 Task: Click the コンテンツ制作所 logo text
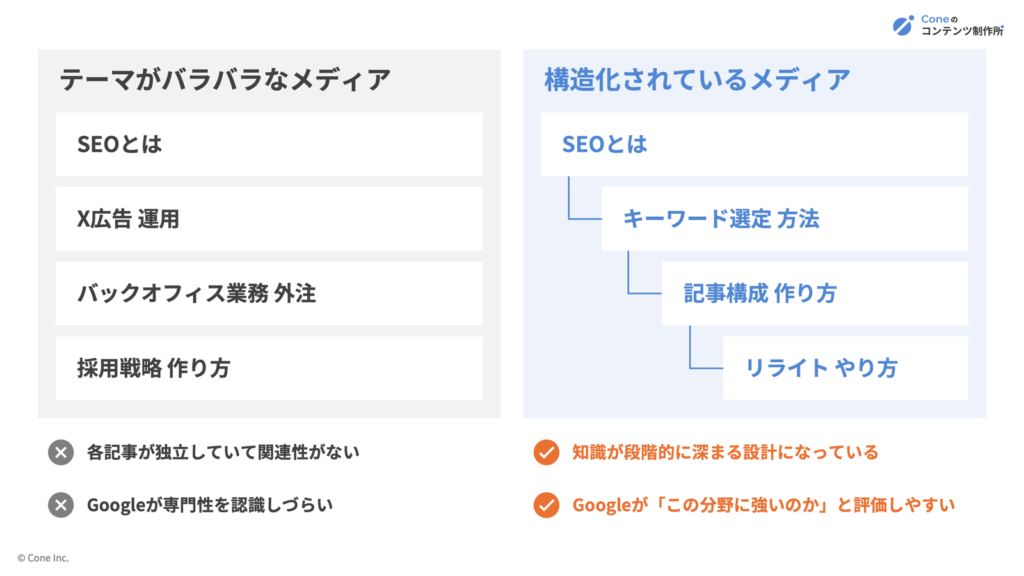coord(962,31)
